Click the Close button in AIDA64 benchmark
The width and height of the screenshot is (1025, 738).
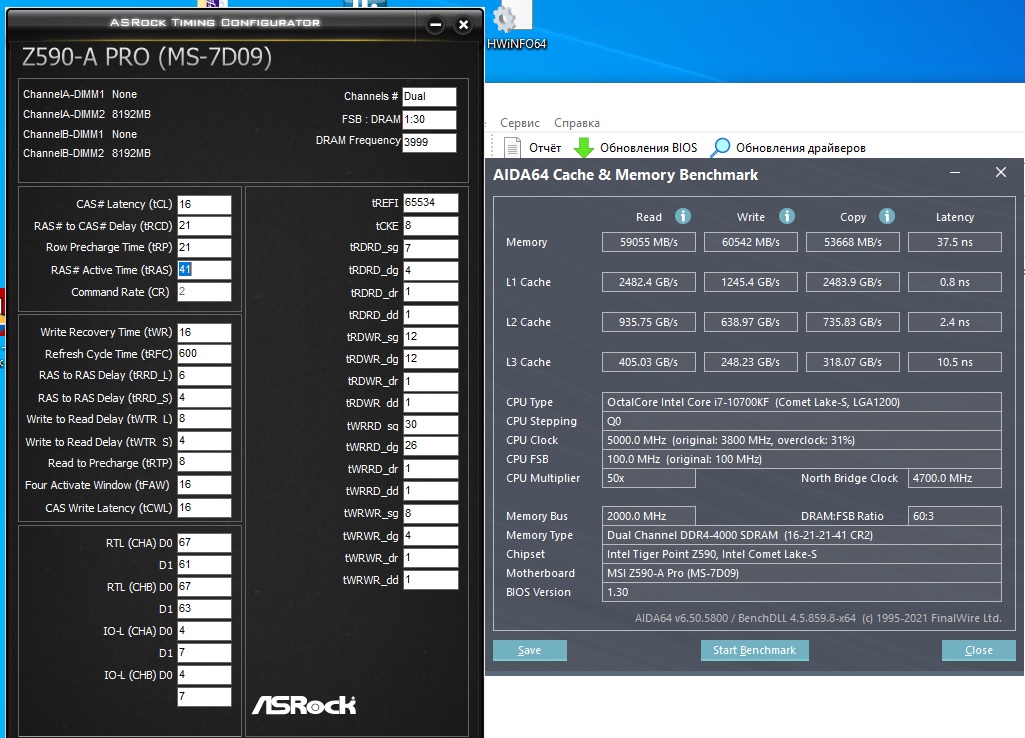coord(979,650)
